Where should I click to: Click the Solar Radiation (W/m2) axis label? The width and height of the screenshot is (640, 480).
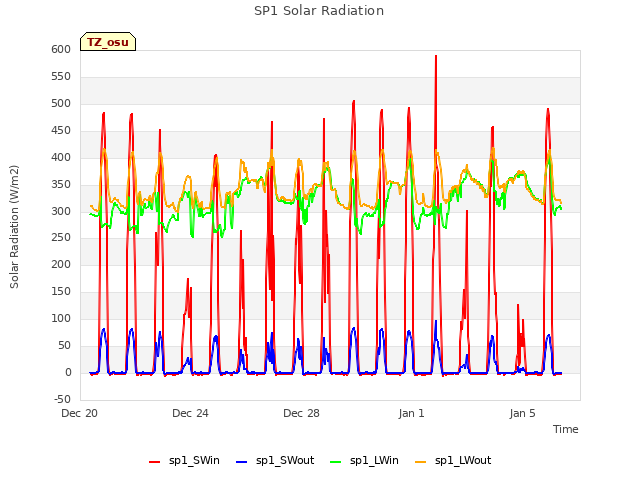14,227
